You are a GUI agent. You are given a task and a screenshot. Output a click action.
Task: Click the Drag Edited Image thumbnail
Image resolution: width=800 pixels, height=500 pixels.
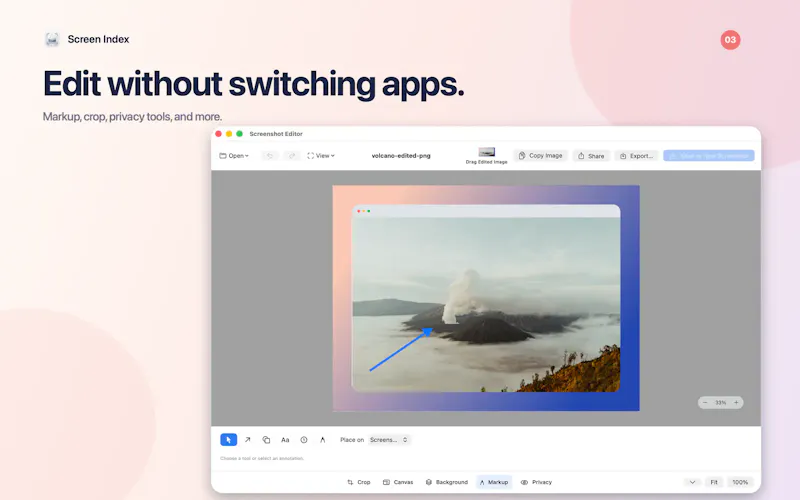487,152
